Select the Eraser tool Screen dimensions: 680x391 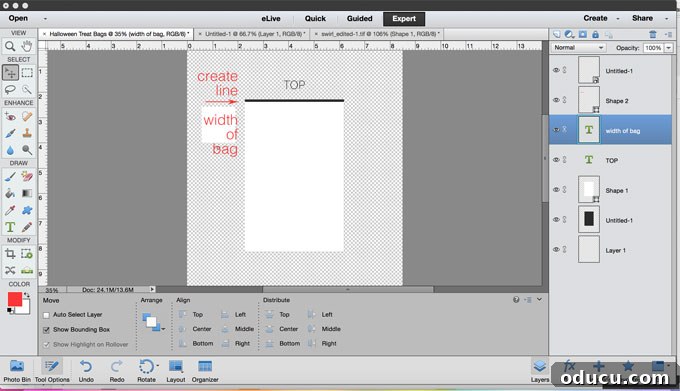(x=27, y=176)
